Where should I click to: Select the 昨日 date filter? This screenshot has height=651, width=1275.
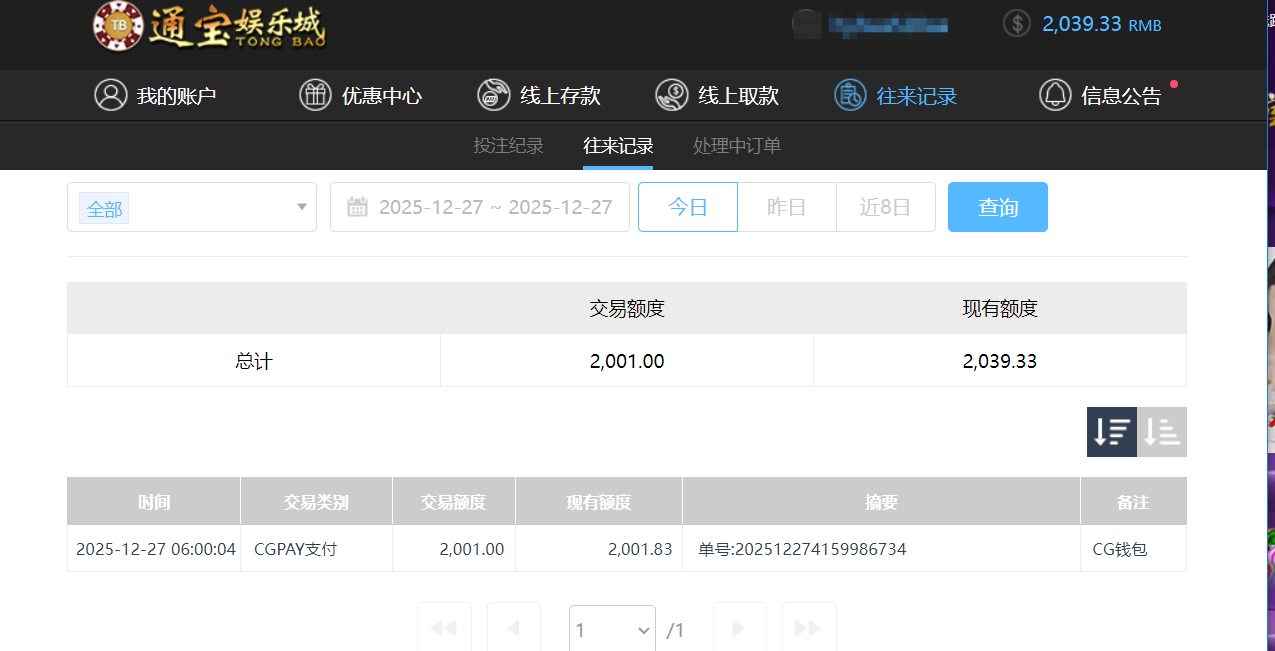pyautogui.click(x=786, y=207)
